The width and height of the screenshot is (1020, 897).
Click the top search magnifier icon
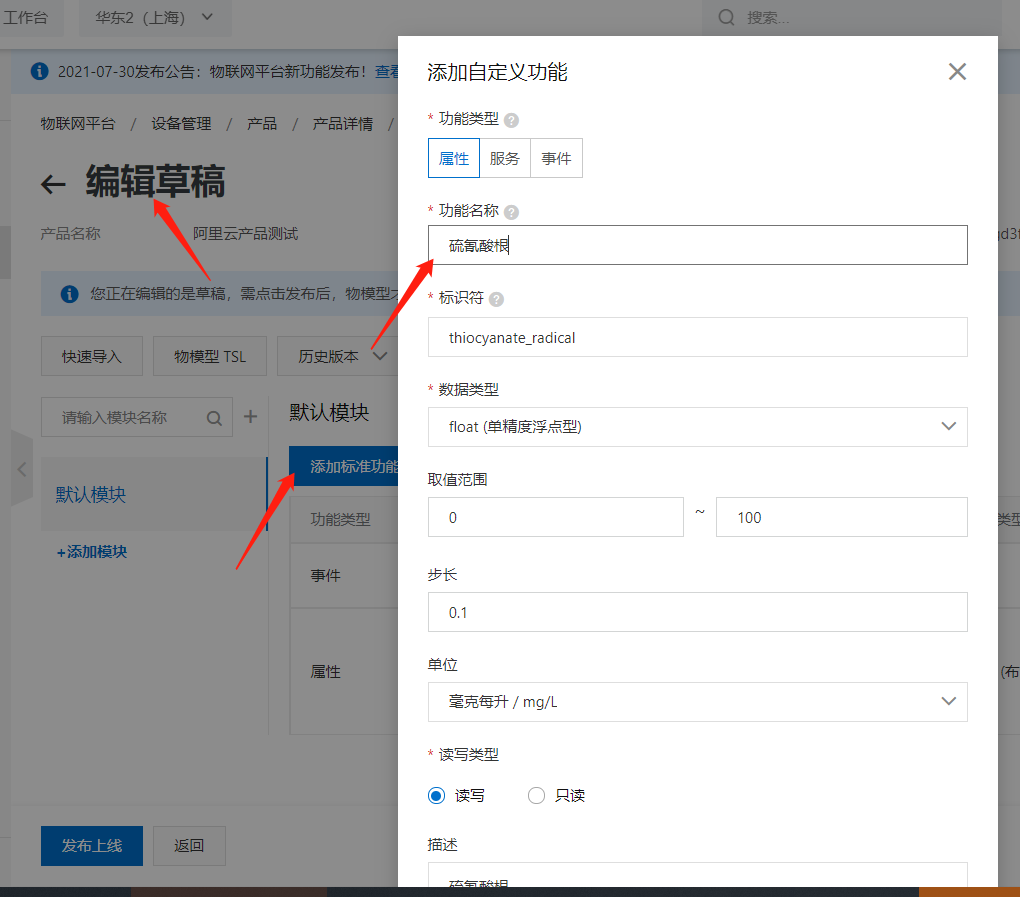click(726, 18)
